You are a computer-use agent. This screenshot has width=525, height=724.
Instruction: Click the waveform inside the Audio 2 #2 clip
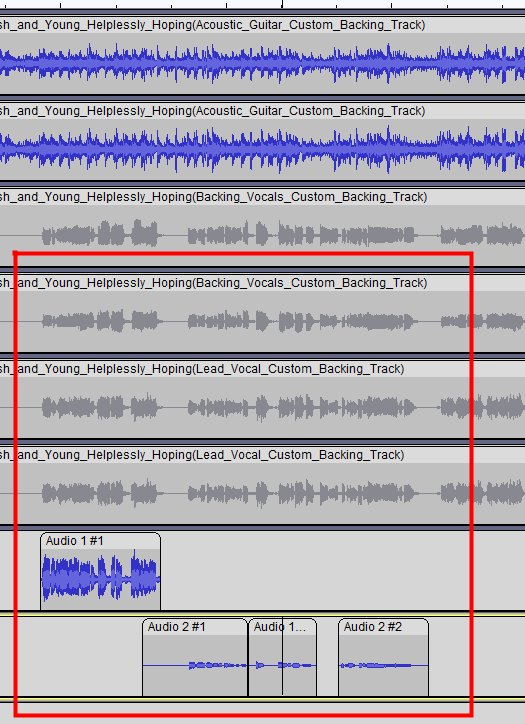(x=383, y=665)
